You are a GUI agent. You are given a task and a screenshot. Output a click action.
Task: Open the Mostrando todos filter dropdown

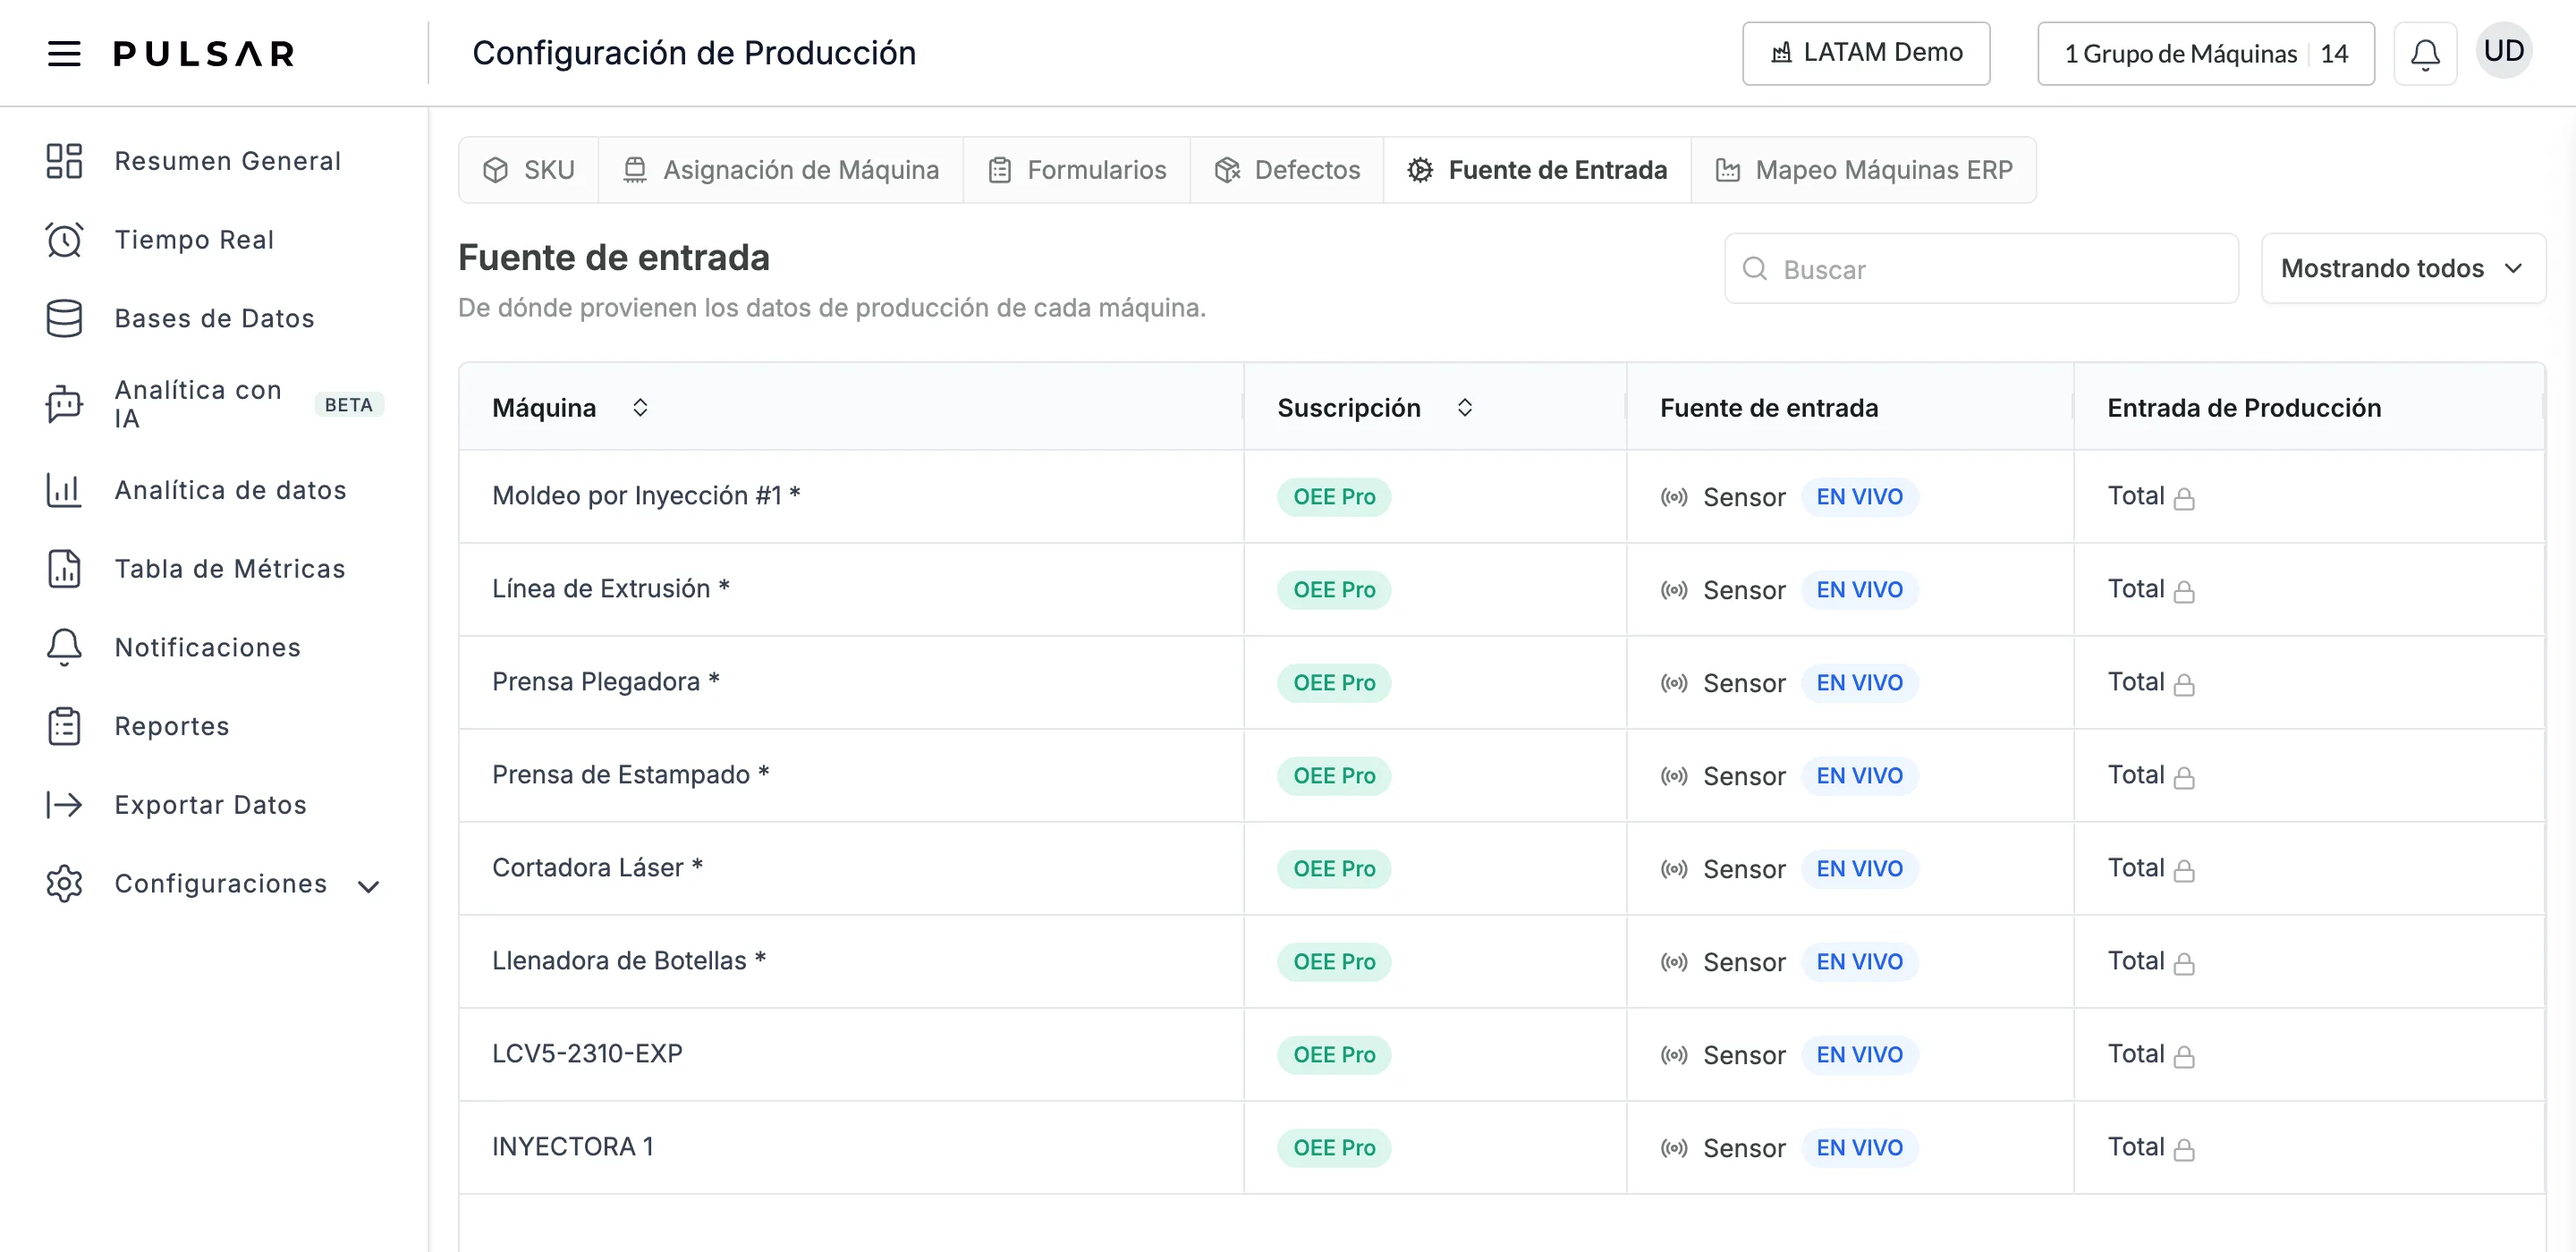pos(2403,268)
